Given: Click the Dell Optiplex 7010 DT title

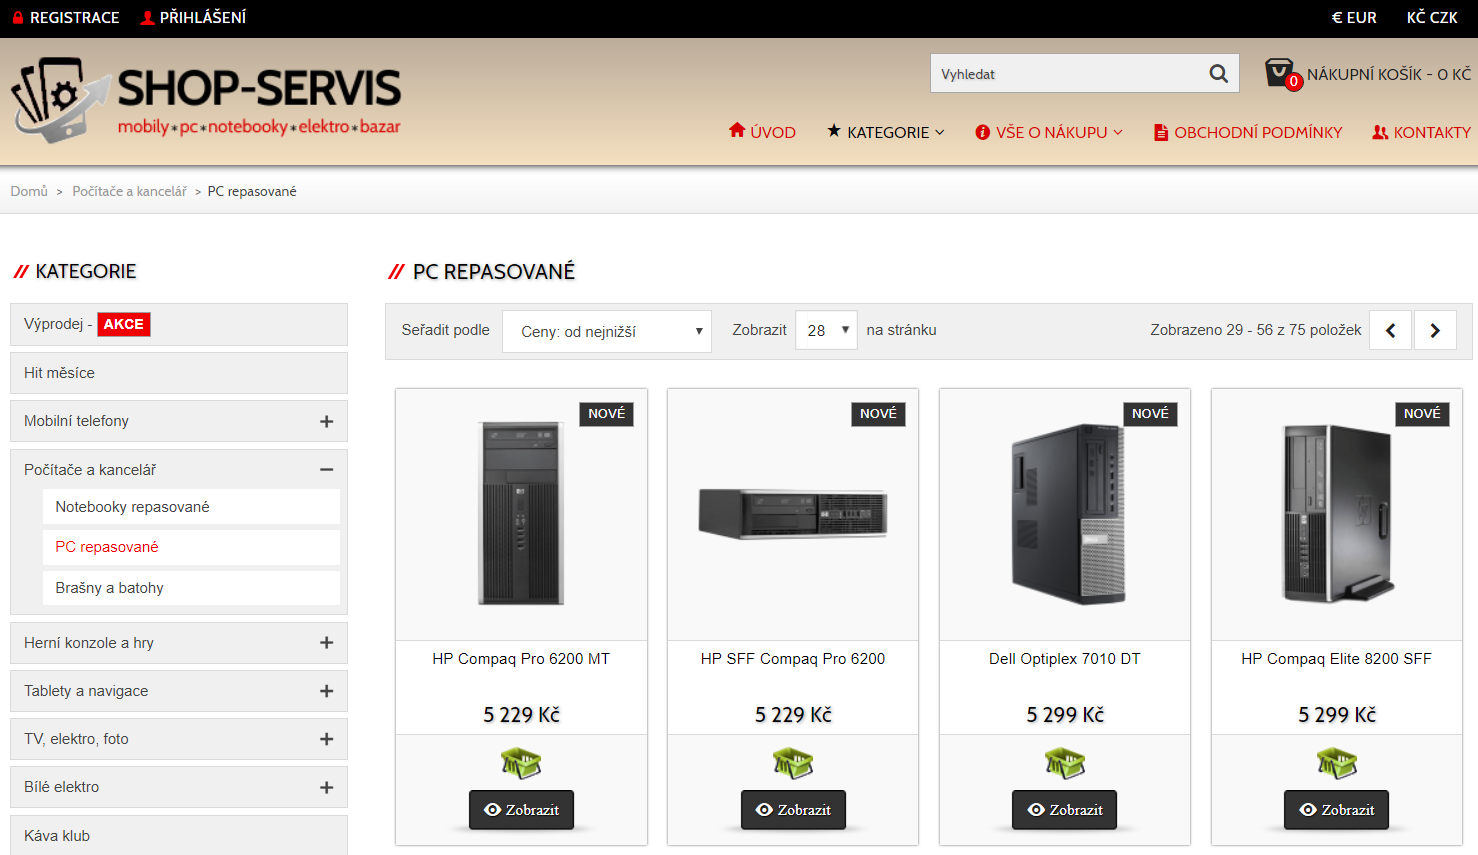Looking at the screenshot, I should click(1065, 659).
